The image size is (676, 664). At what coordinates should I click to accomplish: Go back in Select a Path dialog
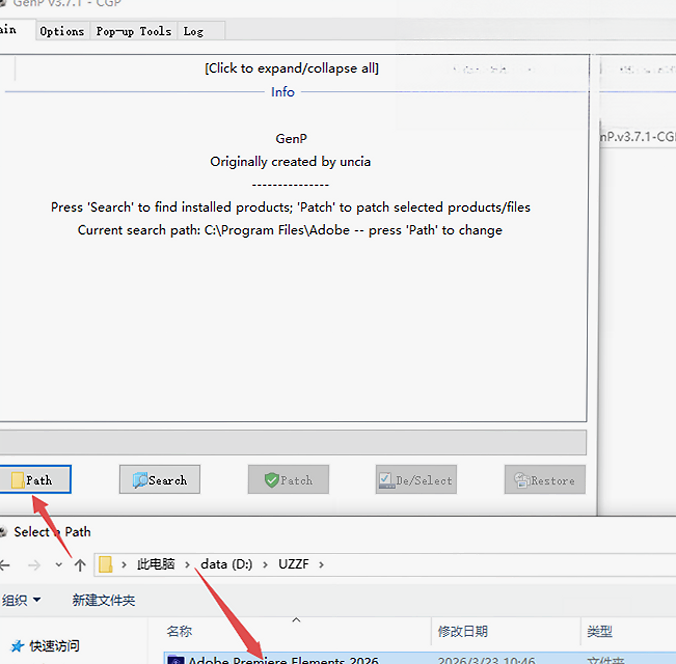tap(5, 564)
